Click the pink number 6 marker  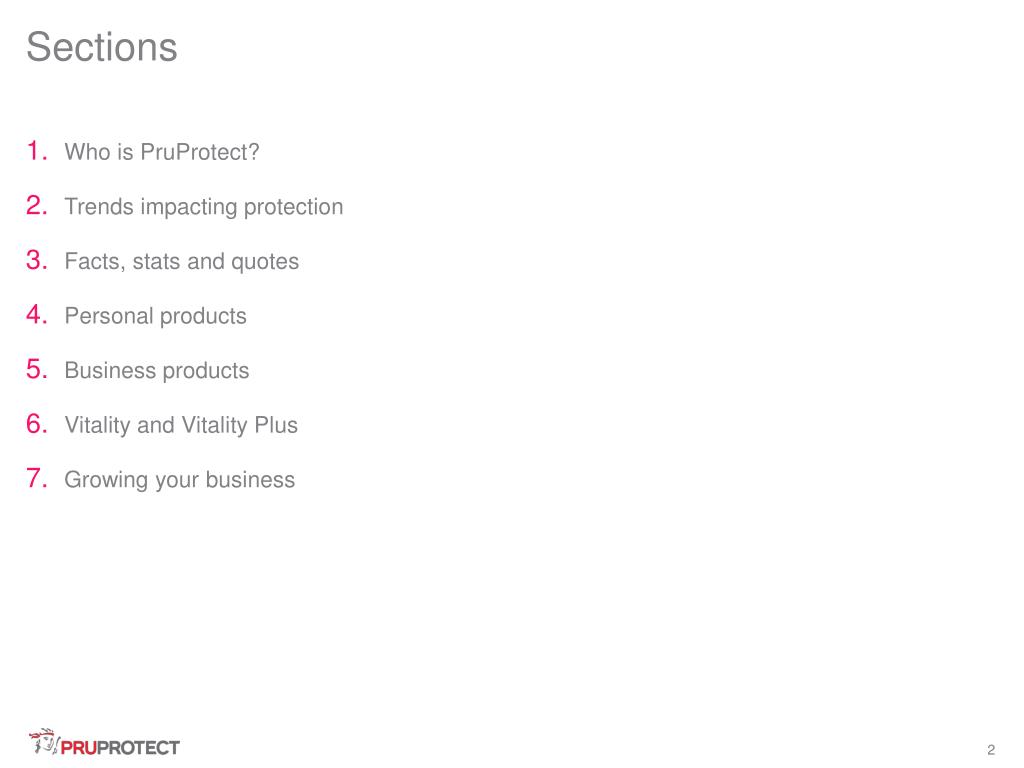(37, 424)
